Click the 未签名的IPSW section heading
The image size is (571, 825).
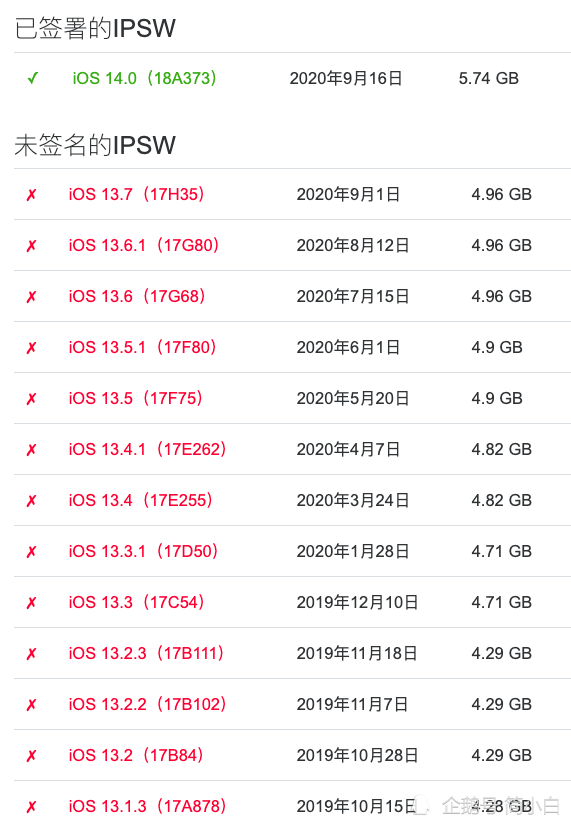pos(95,145)
